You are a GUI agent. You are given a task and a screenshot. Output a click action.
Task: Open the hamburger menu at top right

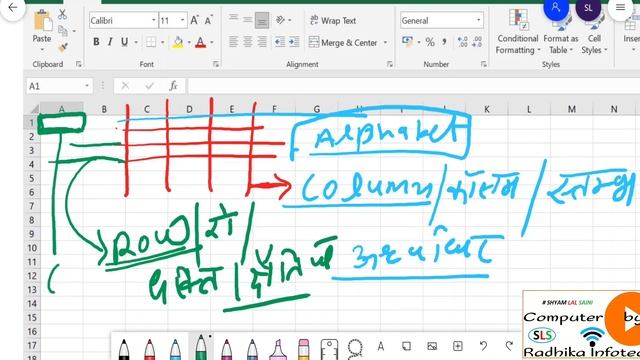pyautogui.click(x=620, y=8)
